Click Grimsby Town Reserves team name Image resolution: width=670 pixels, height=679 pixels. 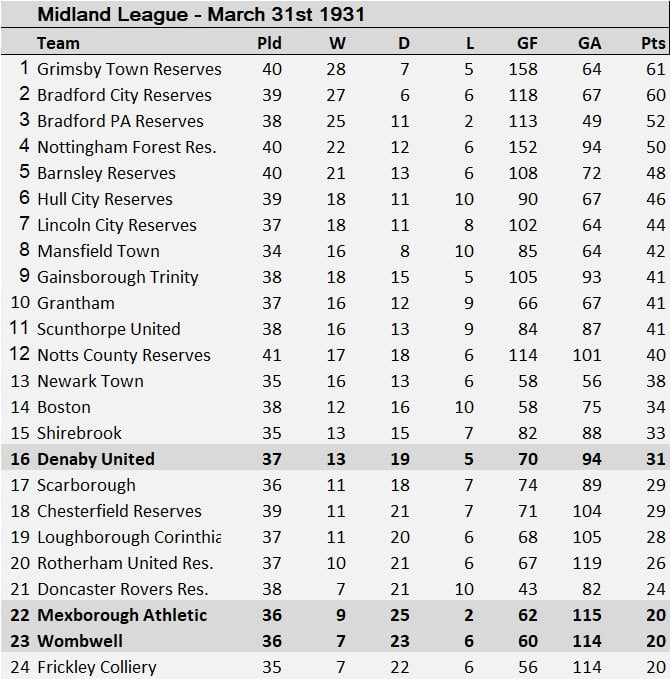click(129, 69)
